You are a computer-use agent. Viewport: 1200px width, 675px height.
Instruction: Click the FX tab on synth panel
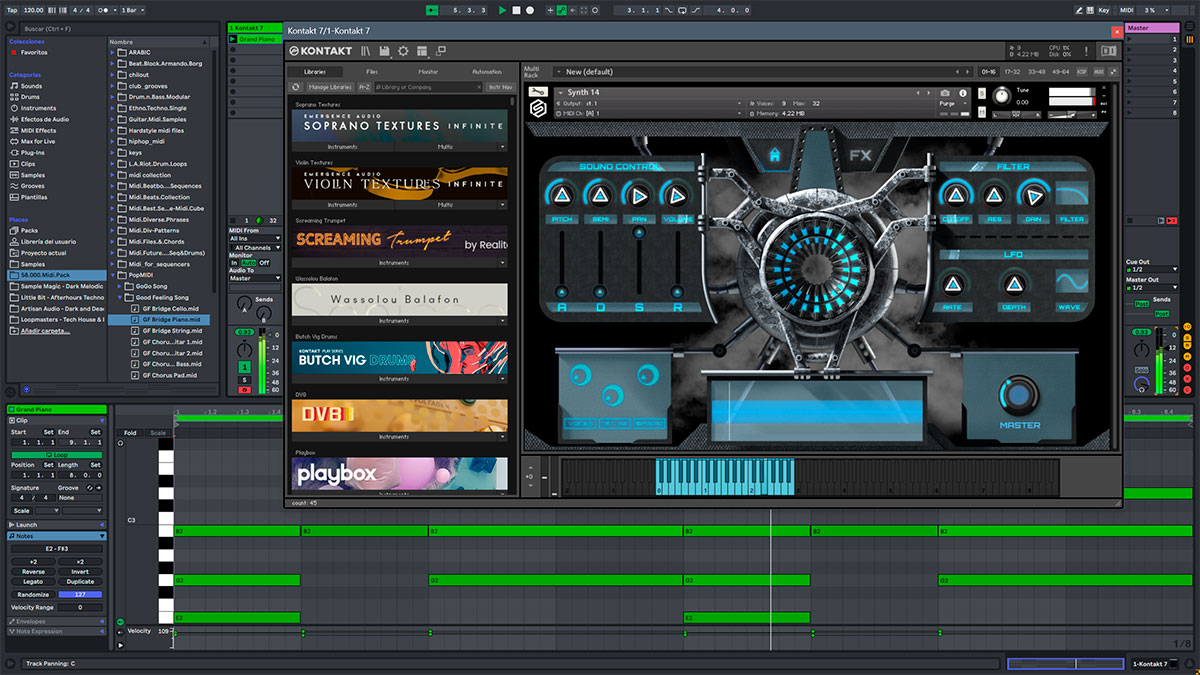860,156
